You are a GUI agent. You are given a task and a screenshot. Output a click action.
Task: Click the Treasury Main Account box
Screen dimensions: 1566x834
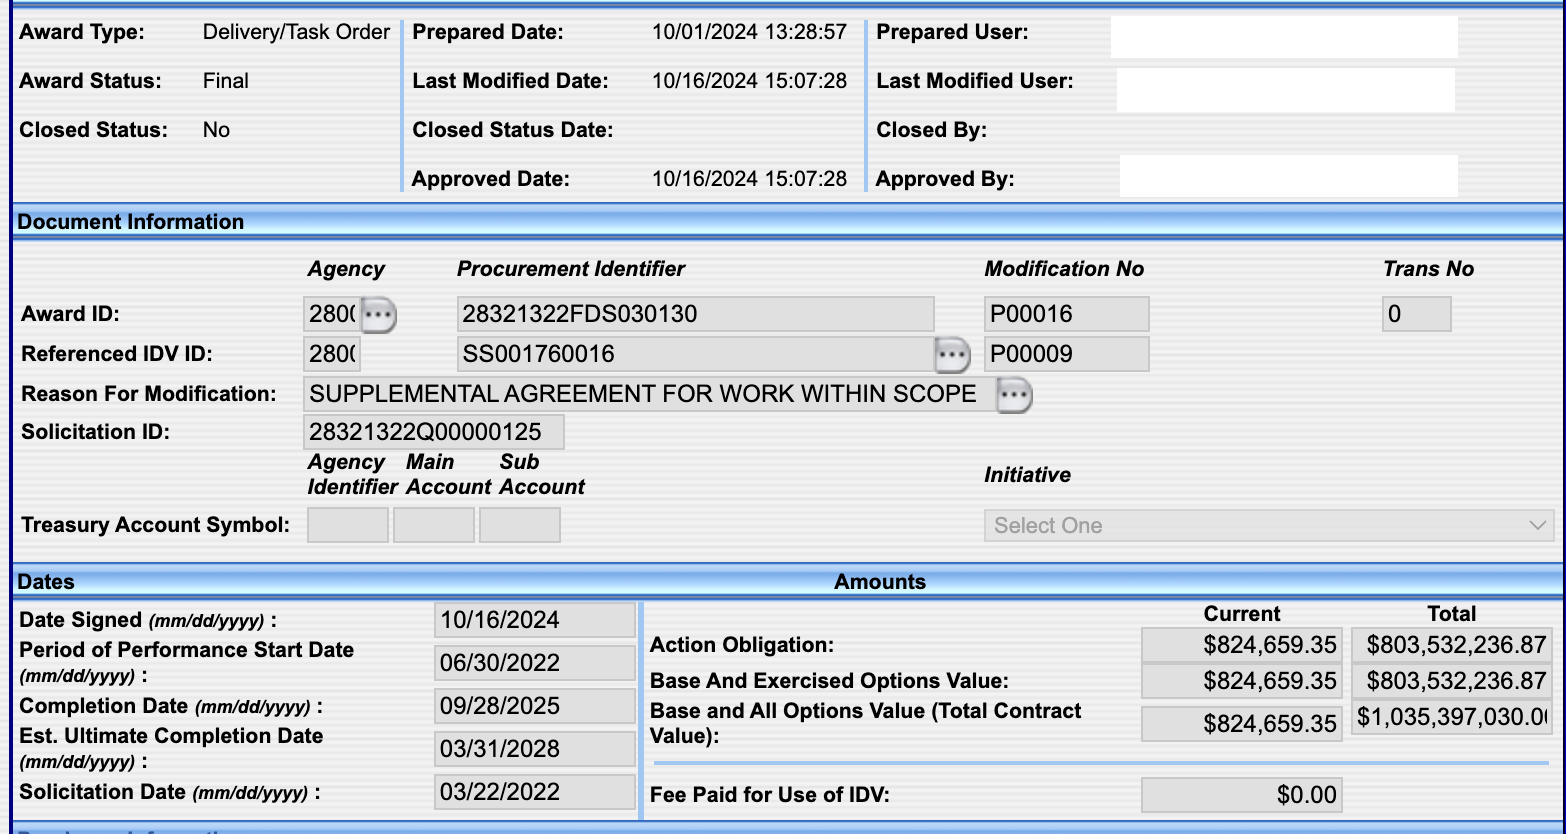(434, 525)
